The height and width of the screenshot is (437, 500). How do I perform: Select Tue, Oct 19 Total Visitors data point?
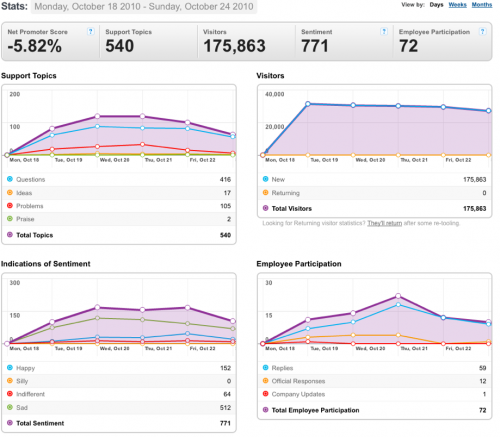308,104
